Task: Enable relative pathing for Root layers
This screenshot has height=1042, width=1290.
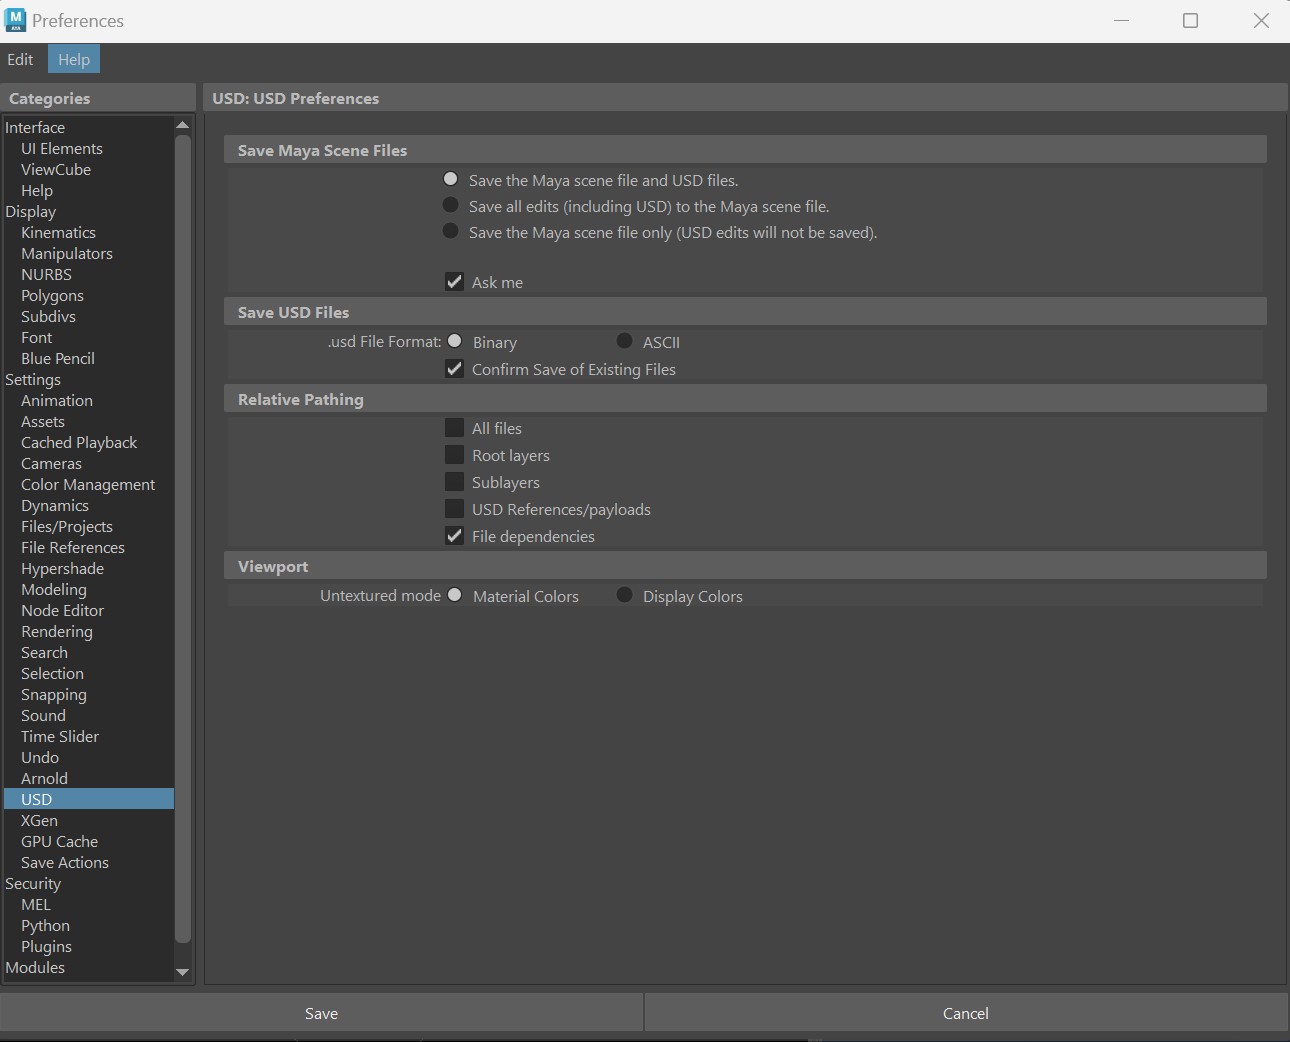Action: coord(454,455)
